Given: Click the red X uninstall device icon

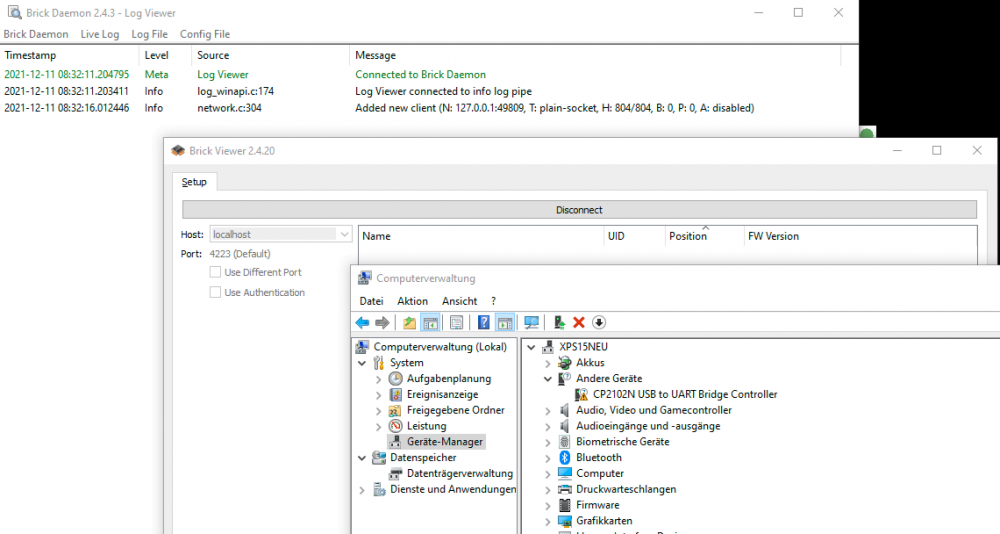Looking at the screenshot, I should (578, 322).
